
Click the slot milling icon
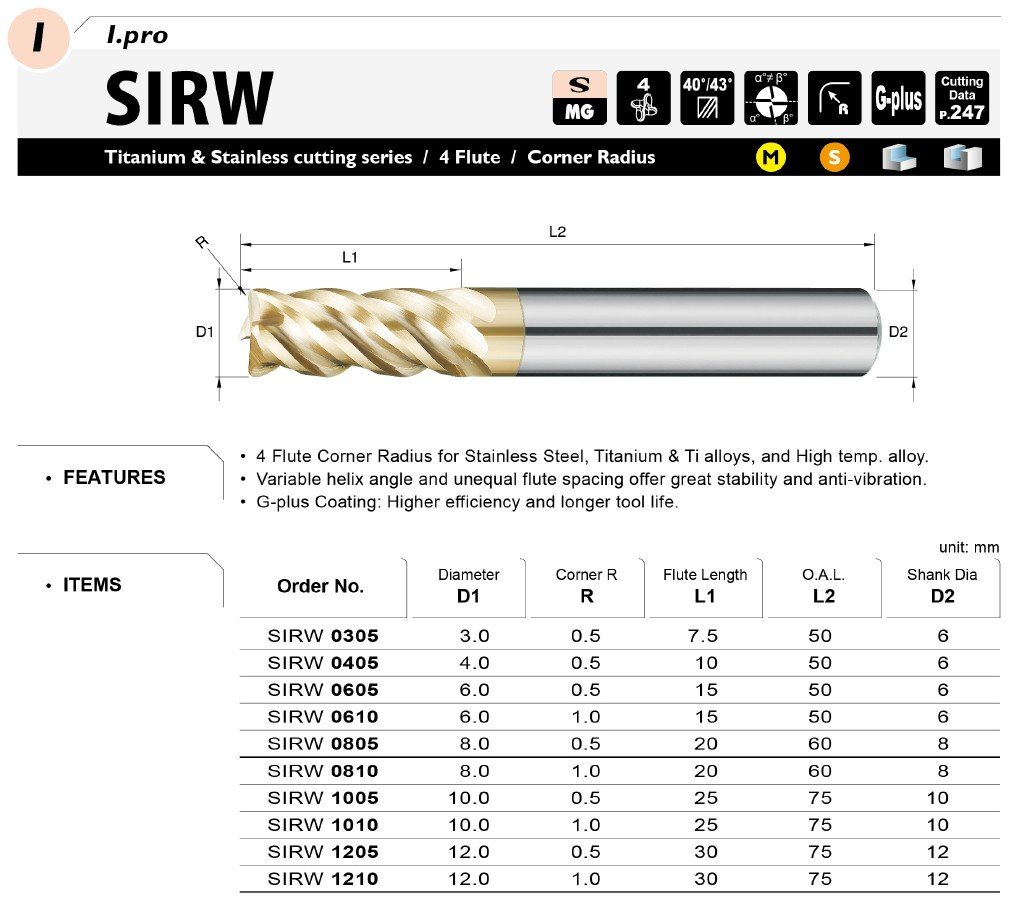962,157
